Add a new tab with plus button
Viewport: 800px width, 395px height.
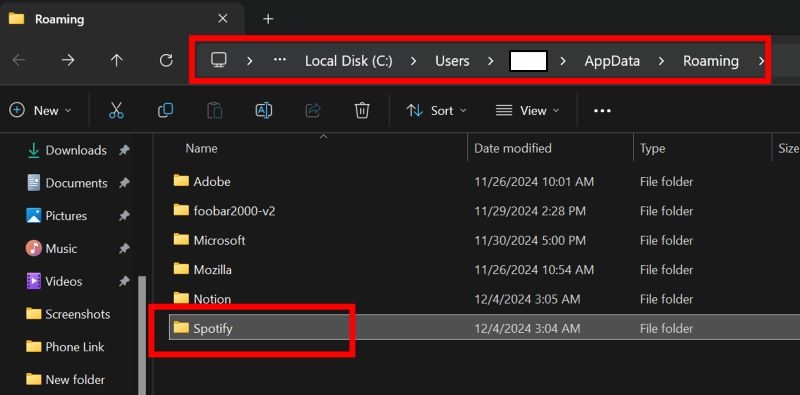point(268,19)
